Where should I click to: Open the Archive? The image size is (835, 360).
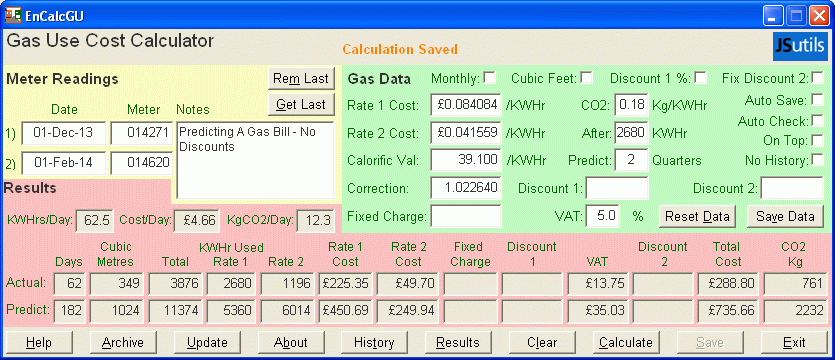123,342
